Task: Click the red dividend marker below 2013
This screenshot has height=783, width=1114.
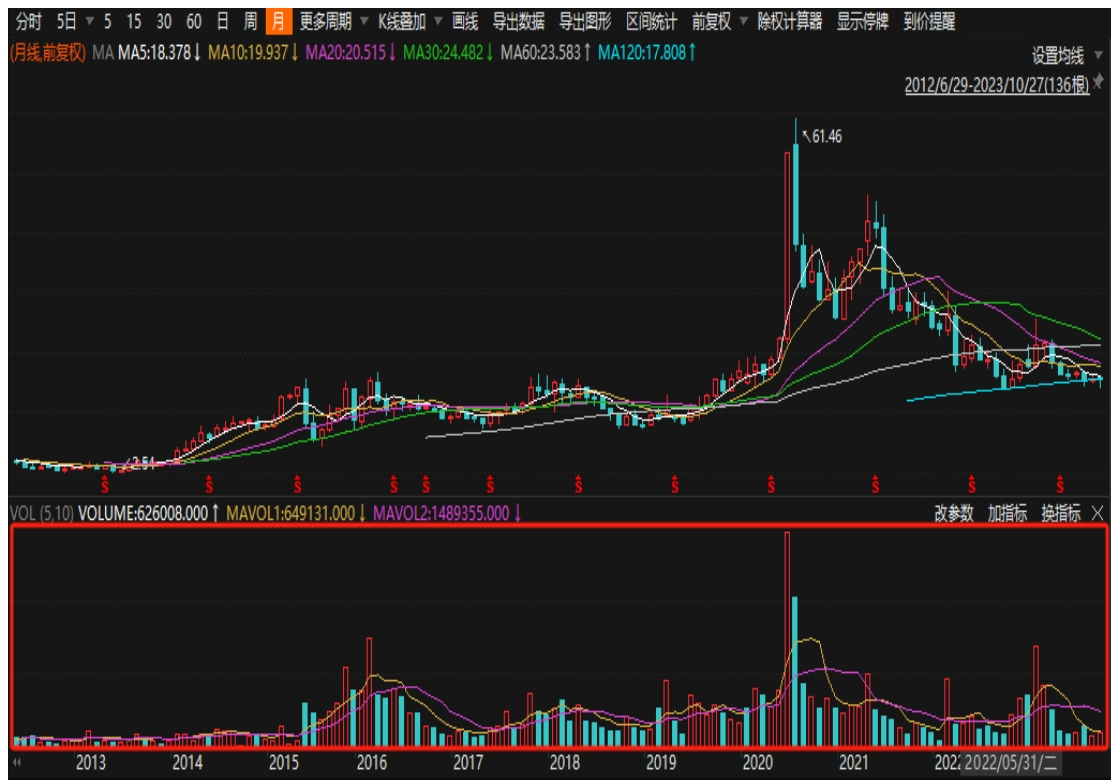Action: 106,486
